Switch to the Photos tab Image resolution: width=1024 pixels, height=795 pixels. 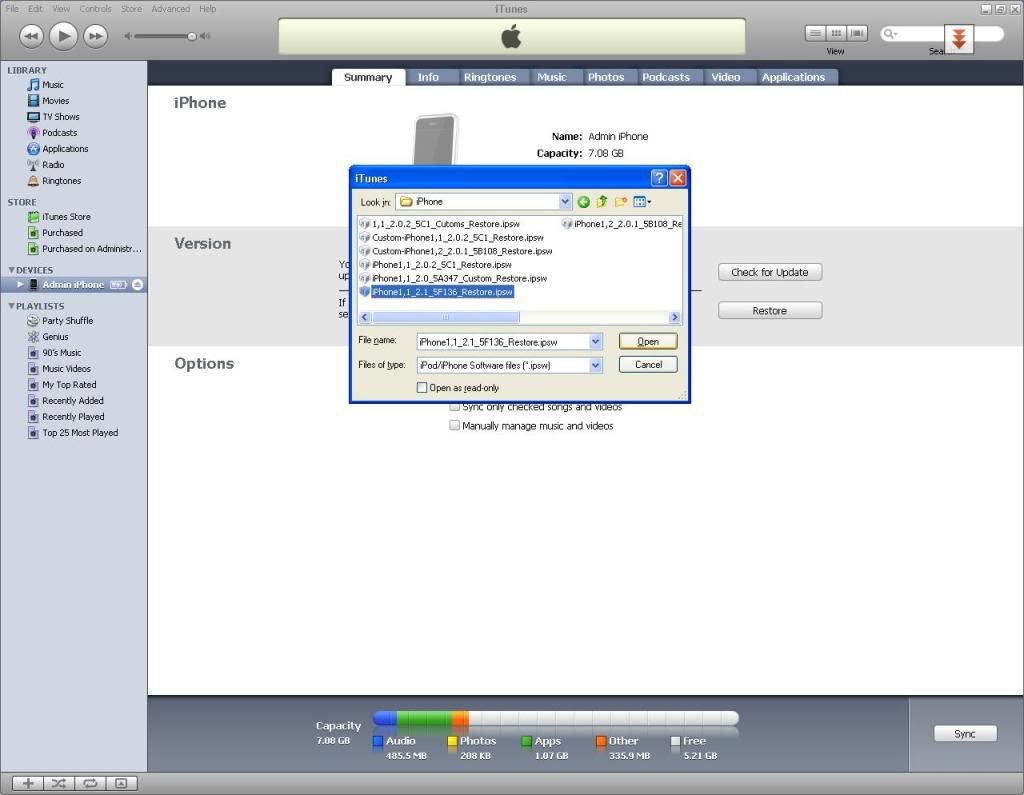point(606,77)
